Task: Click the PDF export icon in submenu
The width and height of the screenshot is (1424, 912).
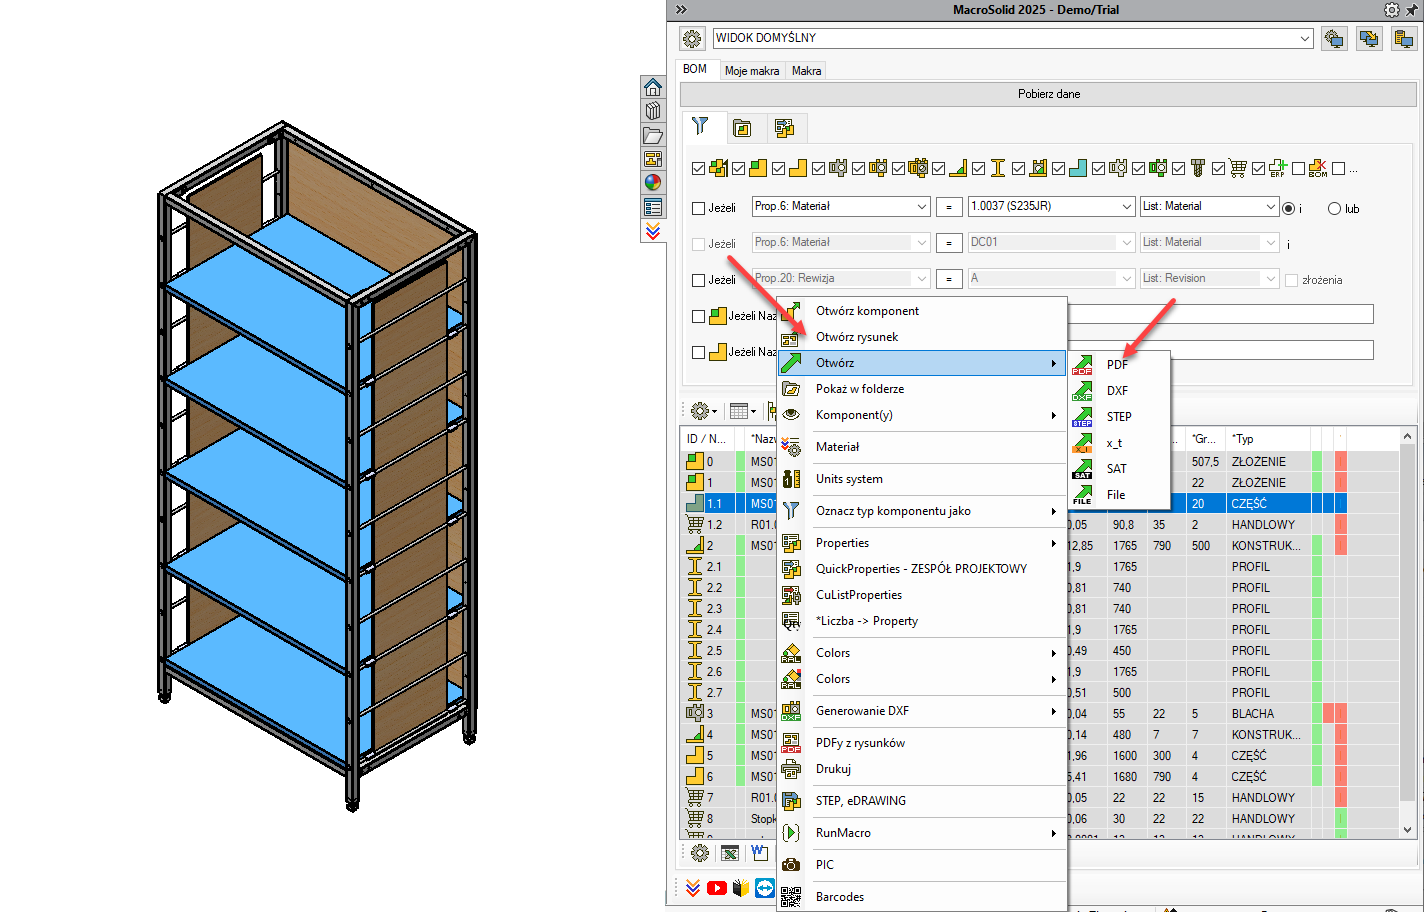Action: (x=1082, y=365)
